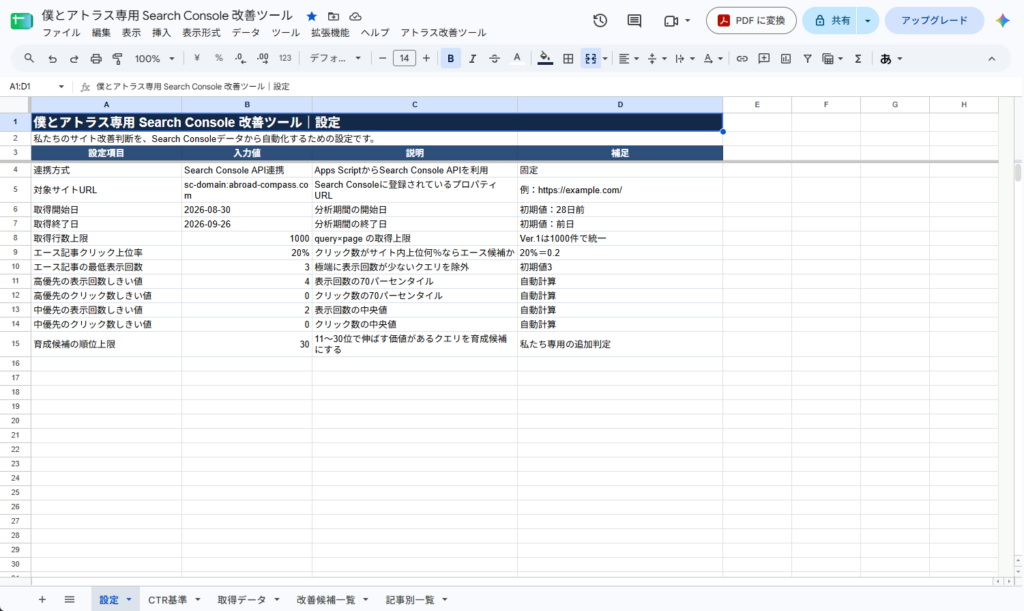The height and width of the screenshot is (611, 1024).
Task: Move the document with the folder icon
Action: click(x=333, y=16)
